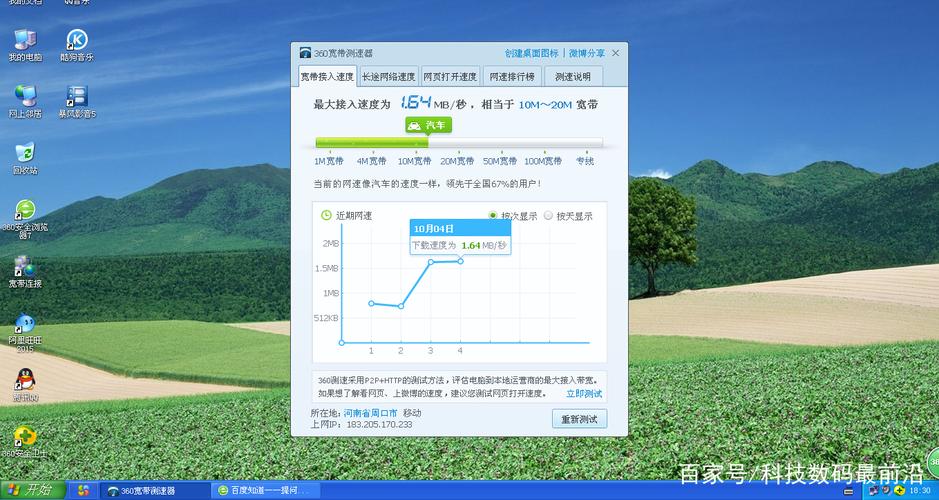Click the 4M宽带 scale label

[x=371, y=160]
